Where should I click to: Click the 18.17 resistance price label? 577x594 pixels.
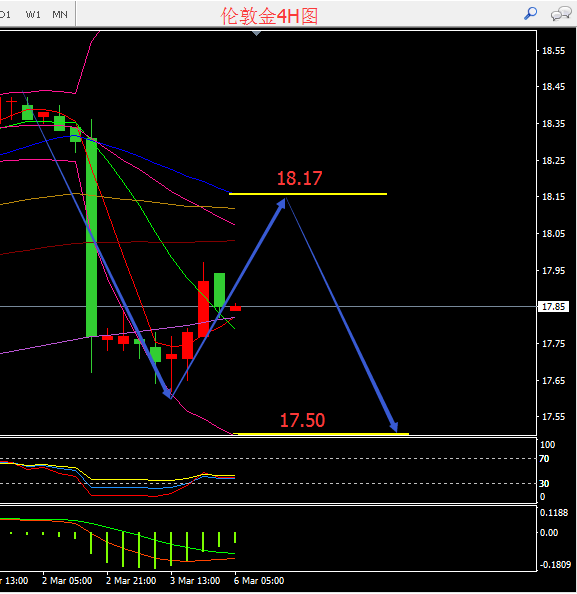coord(299,178)
